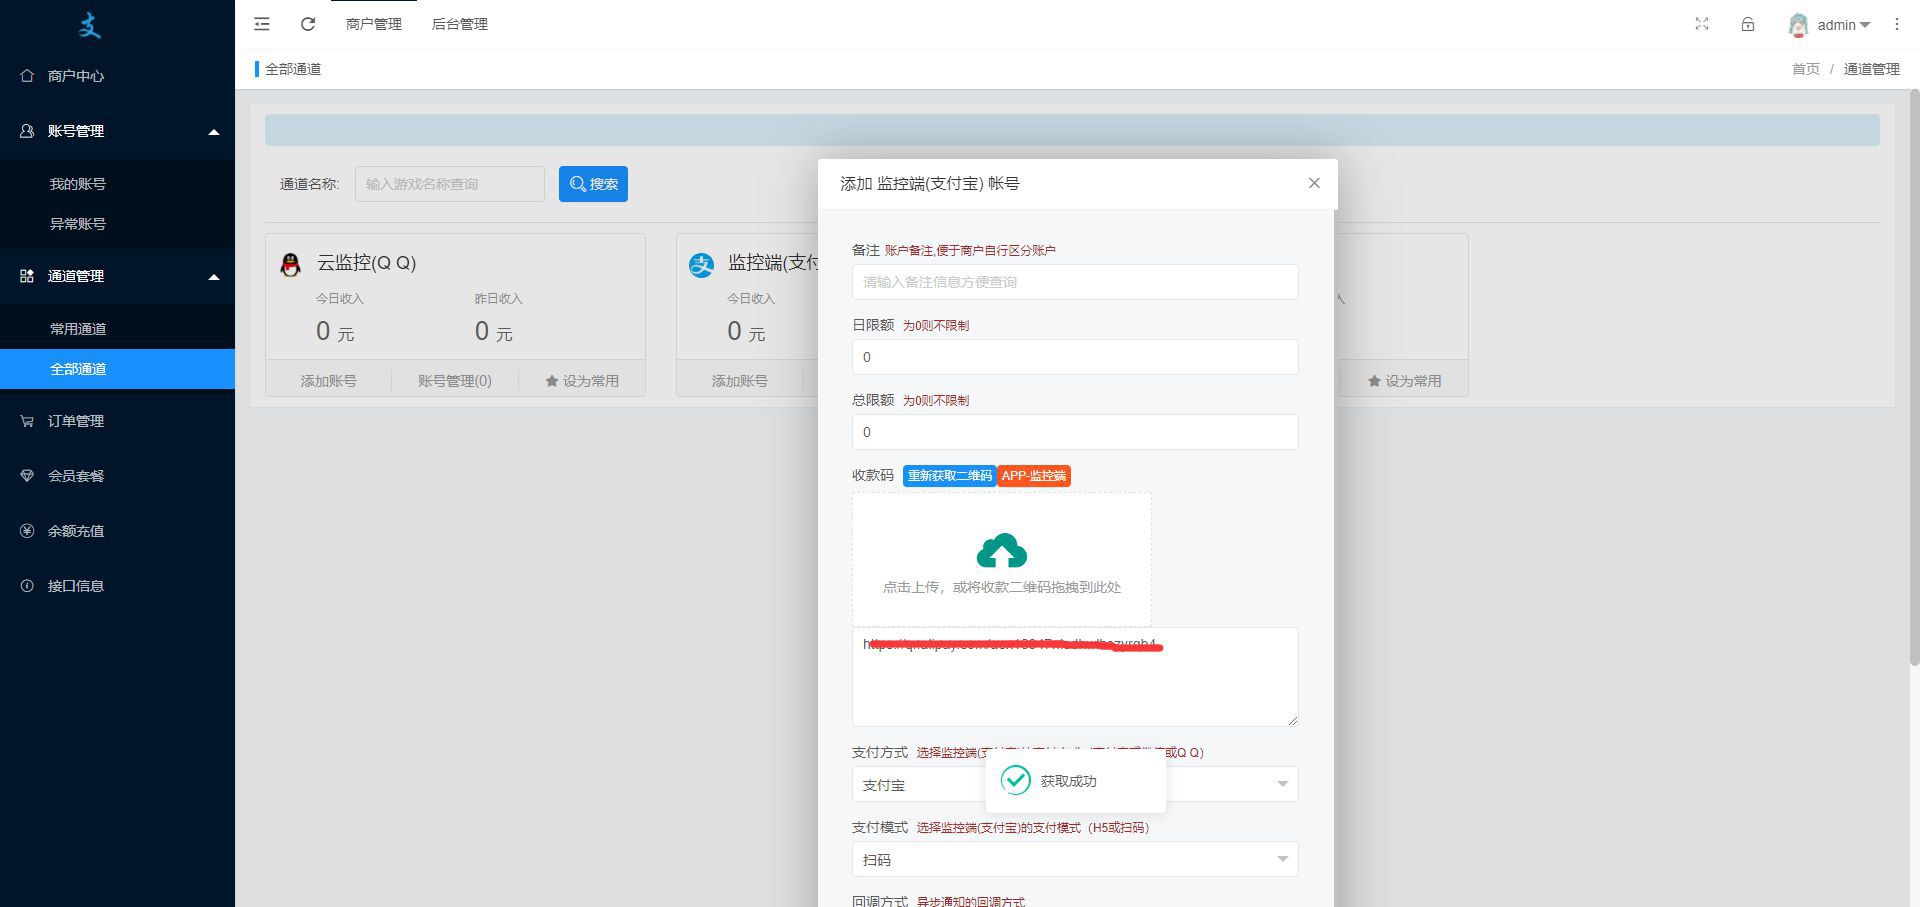Image resolution: width=1920 pixels, height=907 pixels.
Task: Click the APP-监控端 button
Action: 1033,476
